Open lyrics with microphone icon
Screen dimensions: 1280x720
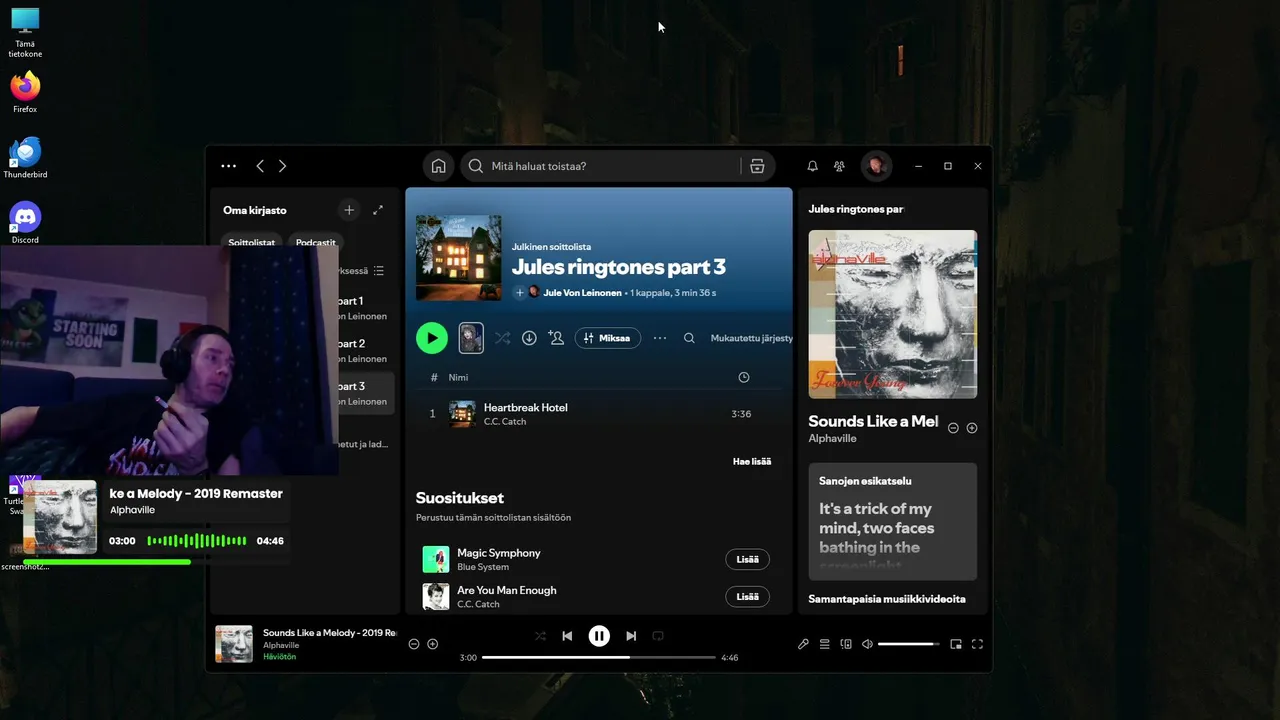coord(803,644)
